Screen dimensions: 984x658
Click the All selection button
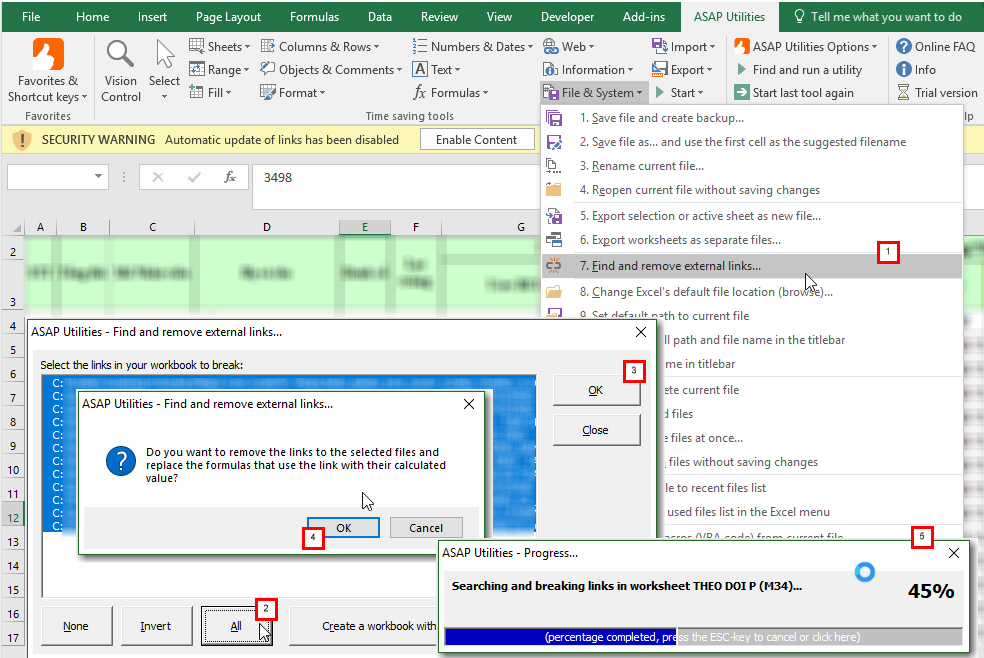click(237, 626)
